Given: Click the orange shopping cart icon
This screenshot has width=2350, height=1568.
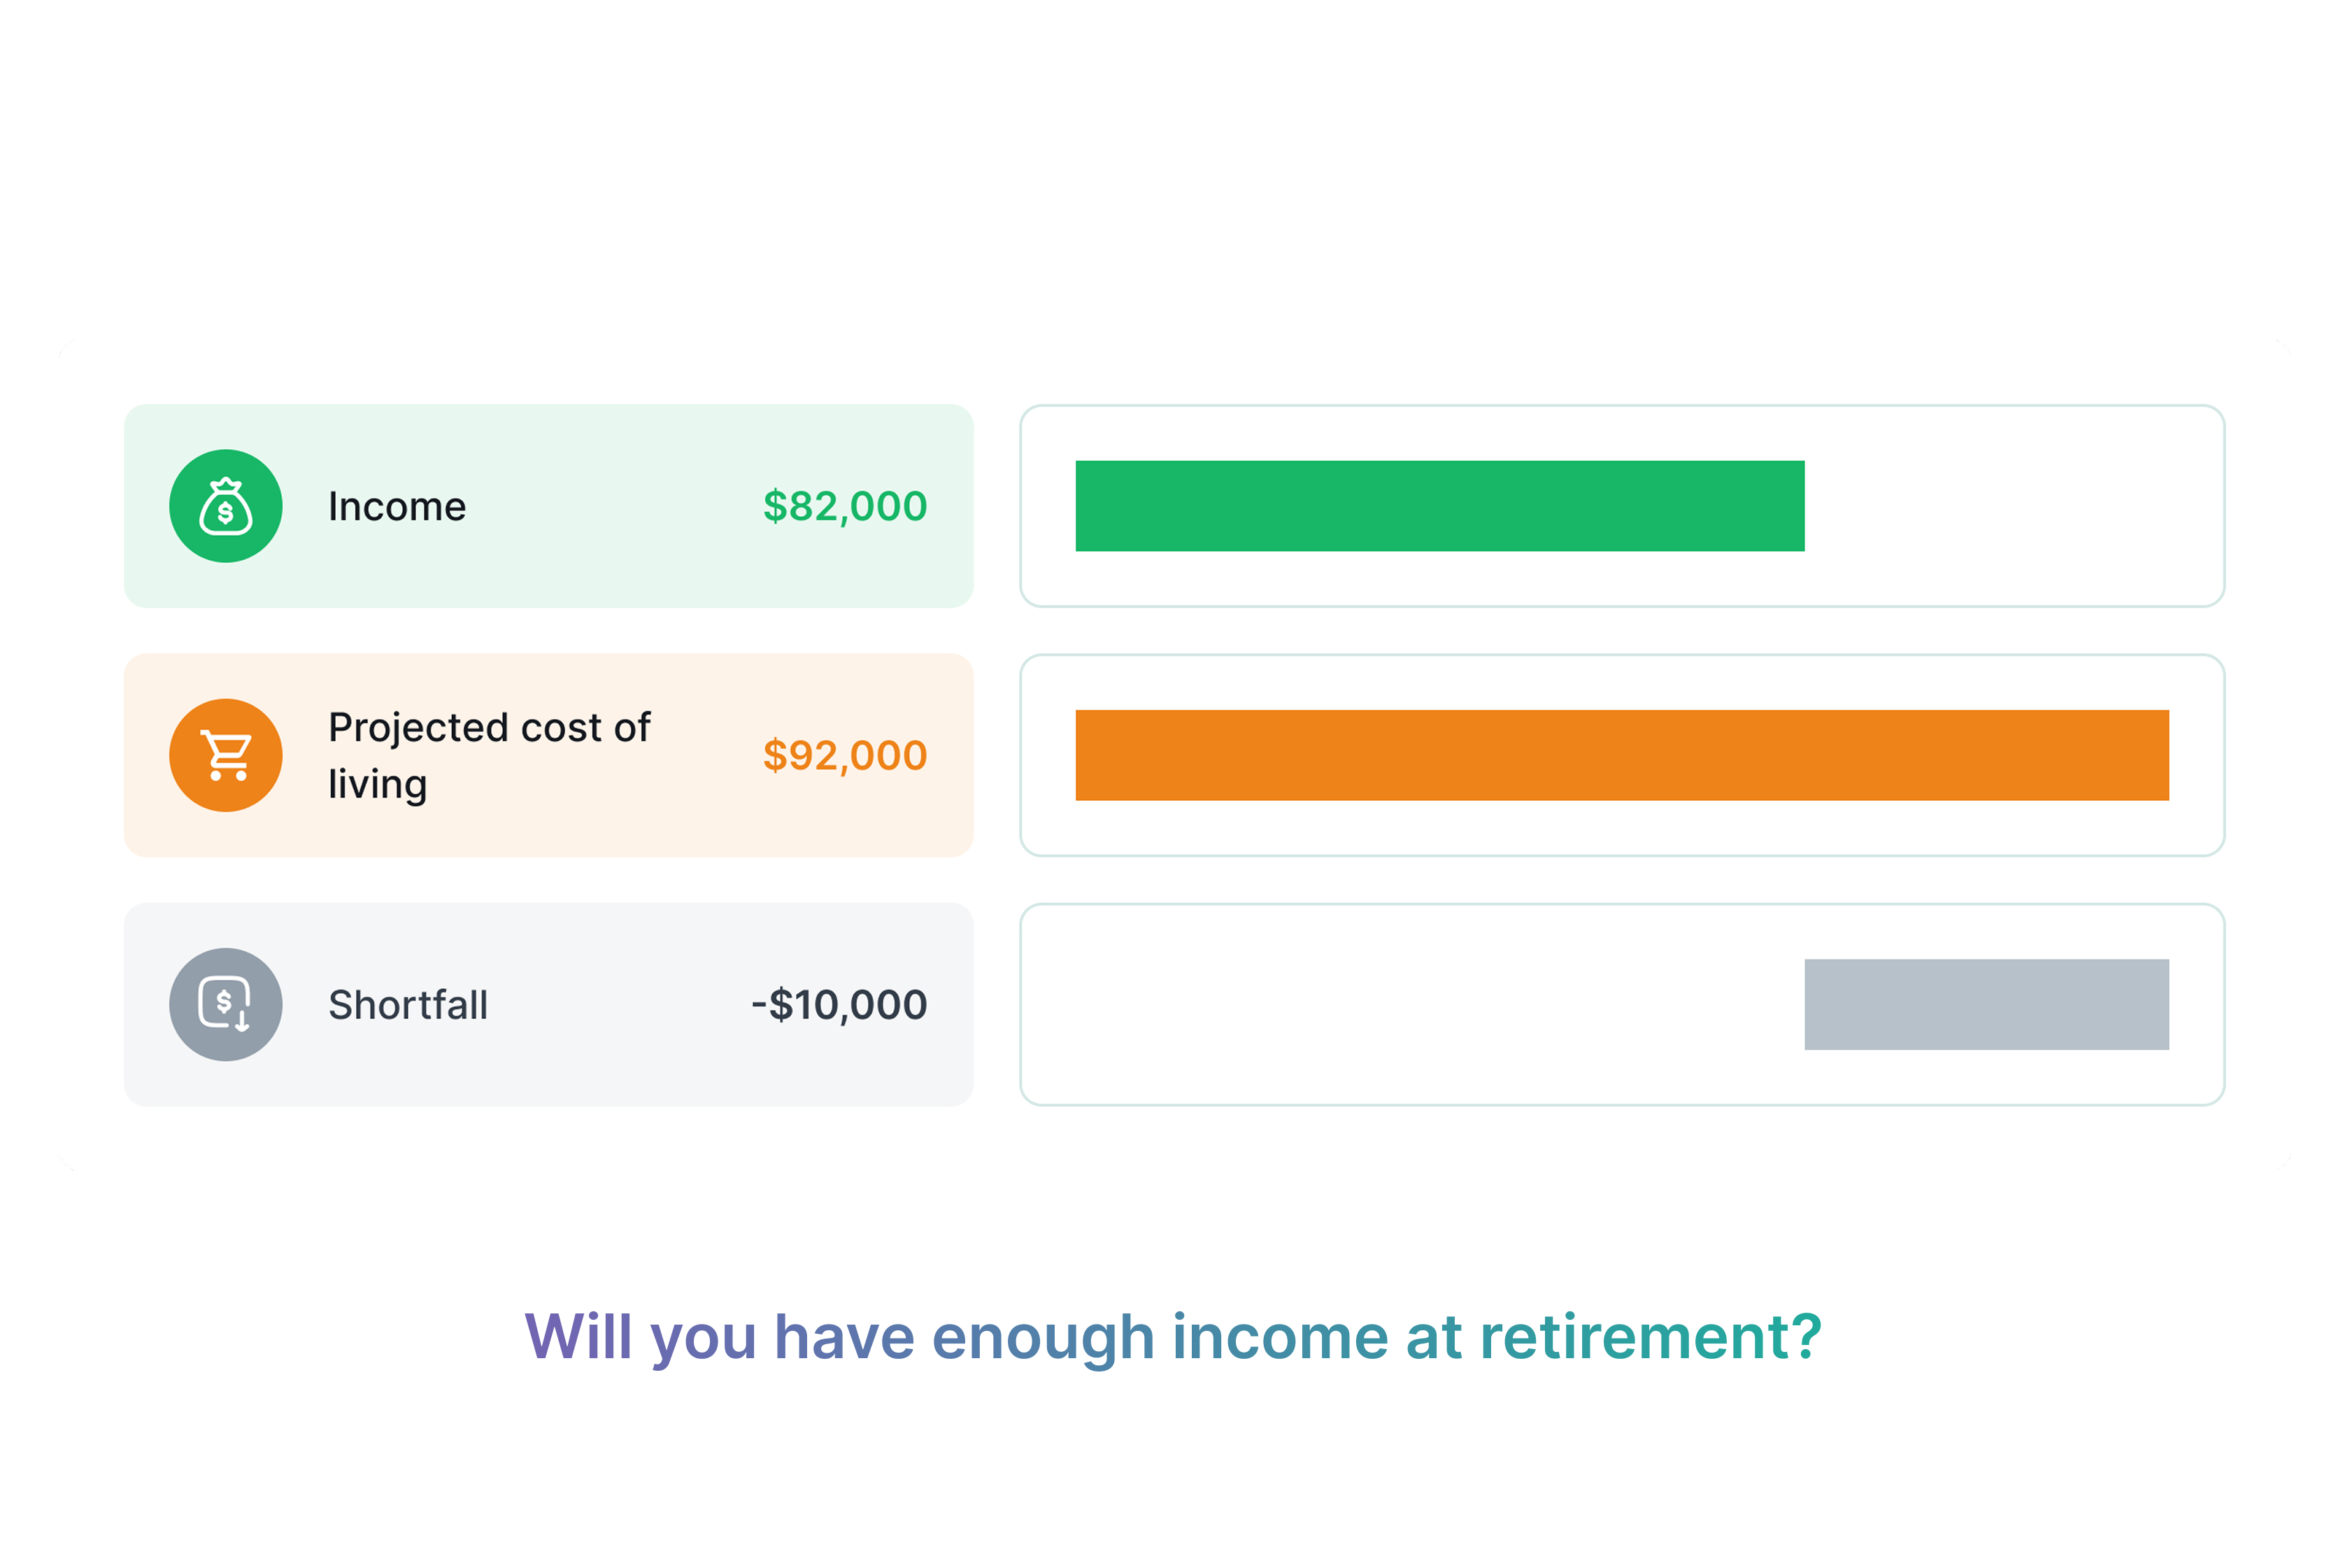Looking at the screenshot, I should click(226, 755).
